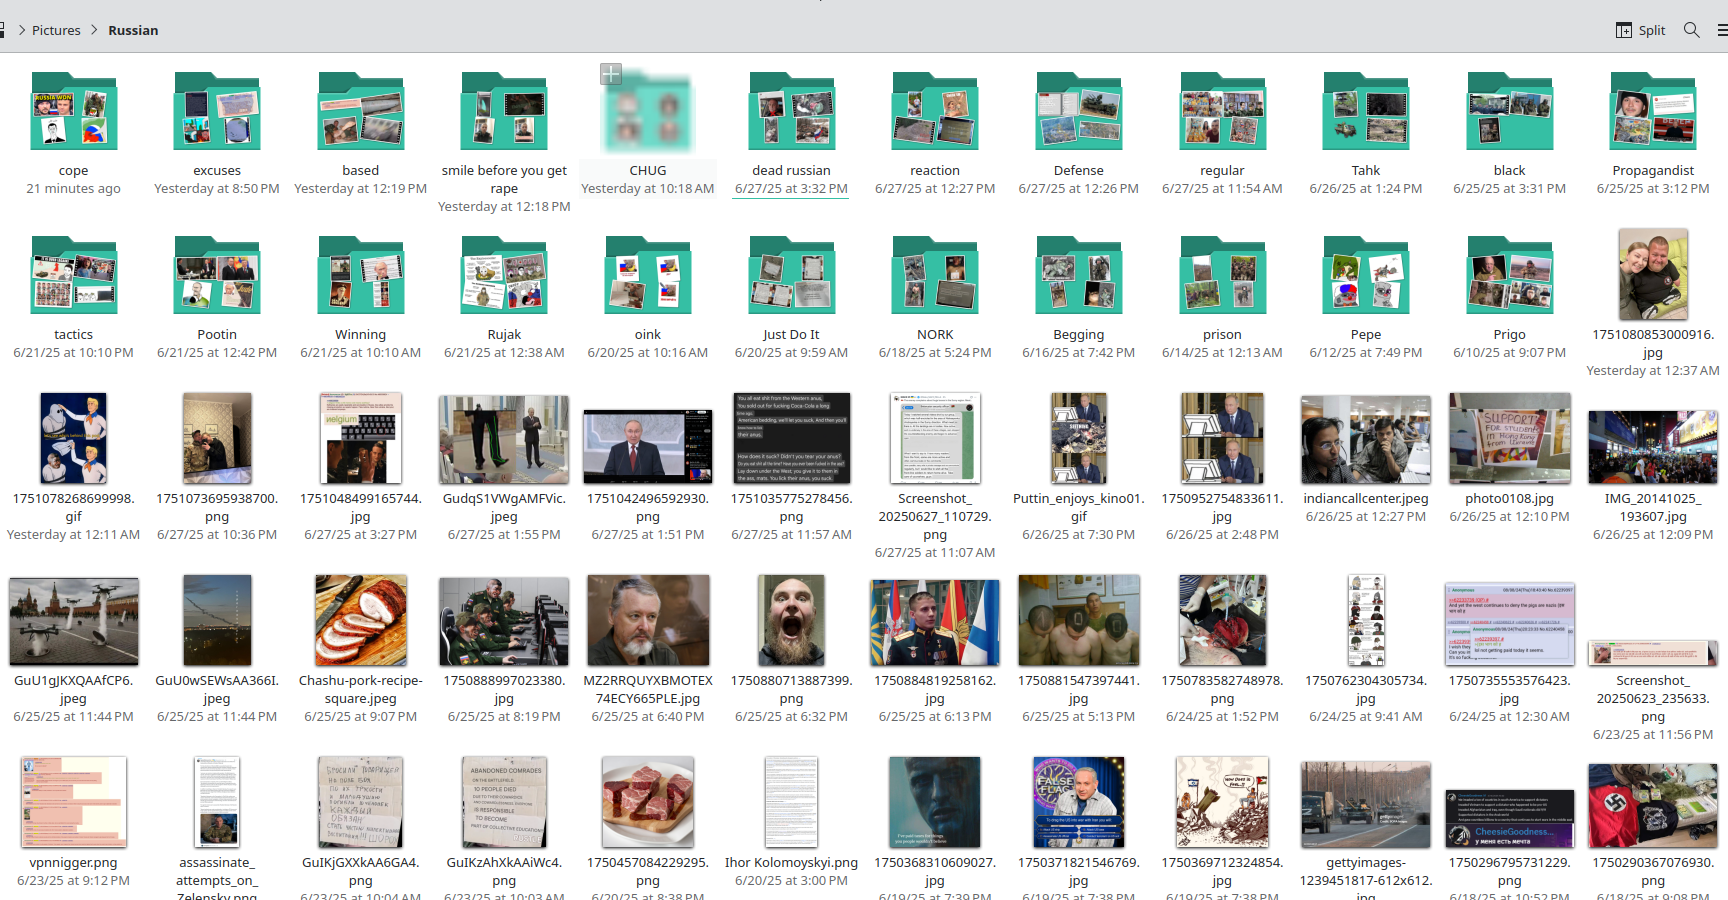Viewport: 1728px width, 900px height.
Task: Click the file name 1750881547397441.jpg
Action: point(1079,689)
